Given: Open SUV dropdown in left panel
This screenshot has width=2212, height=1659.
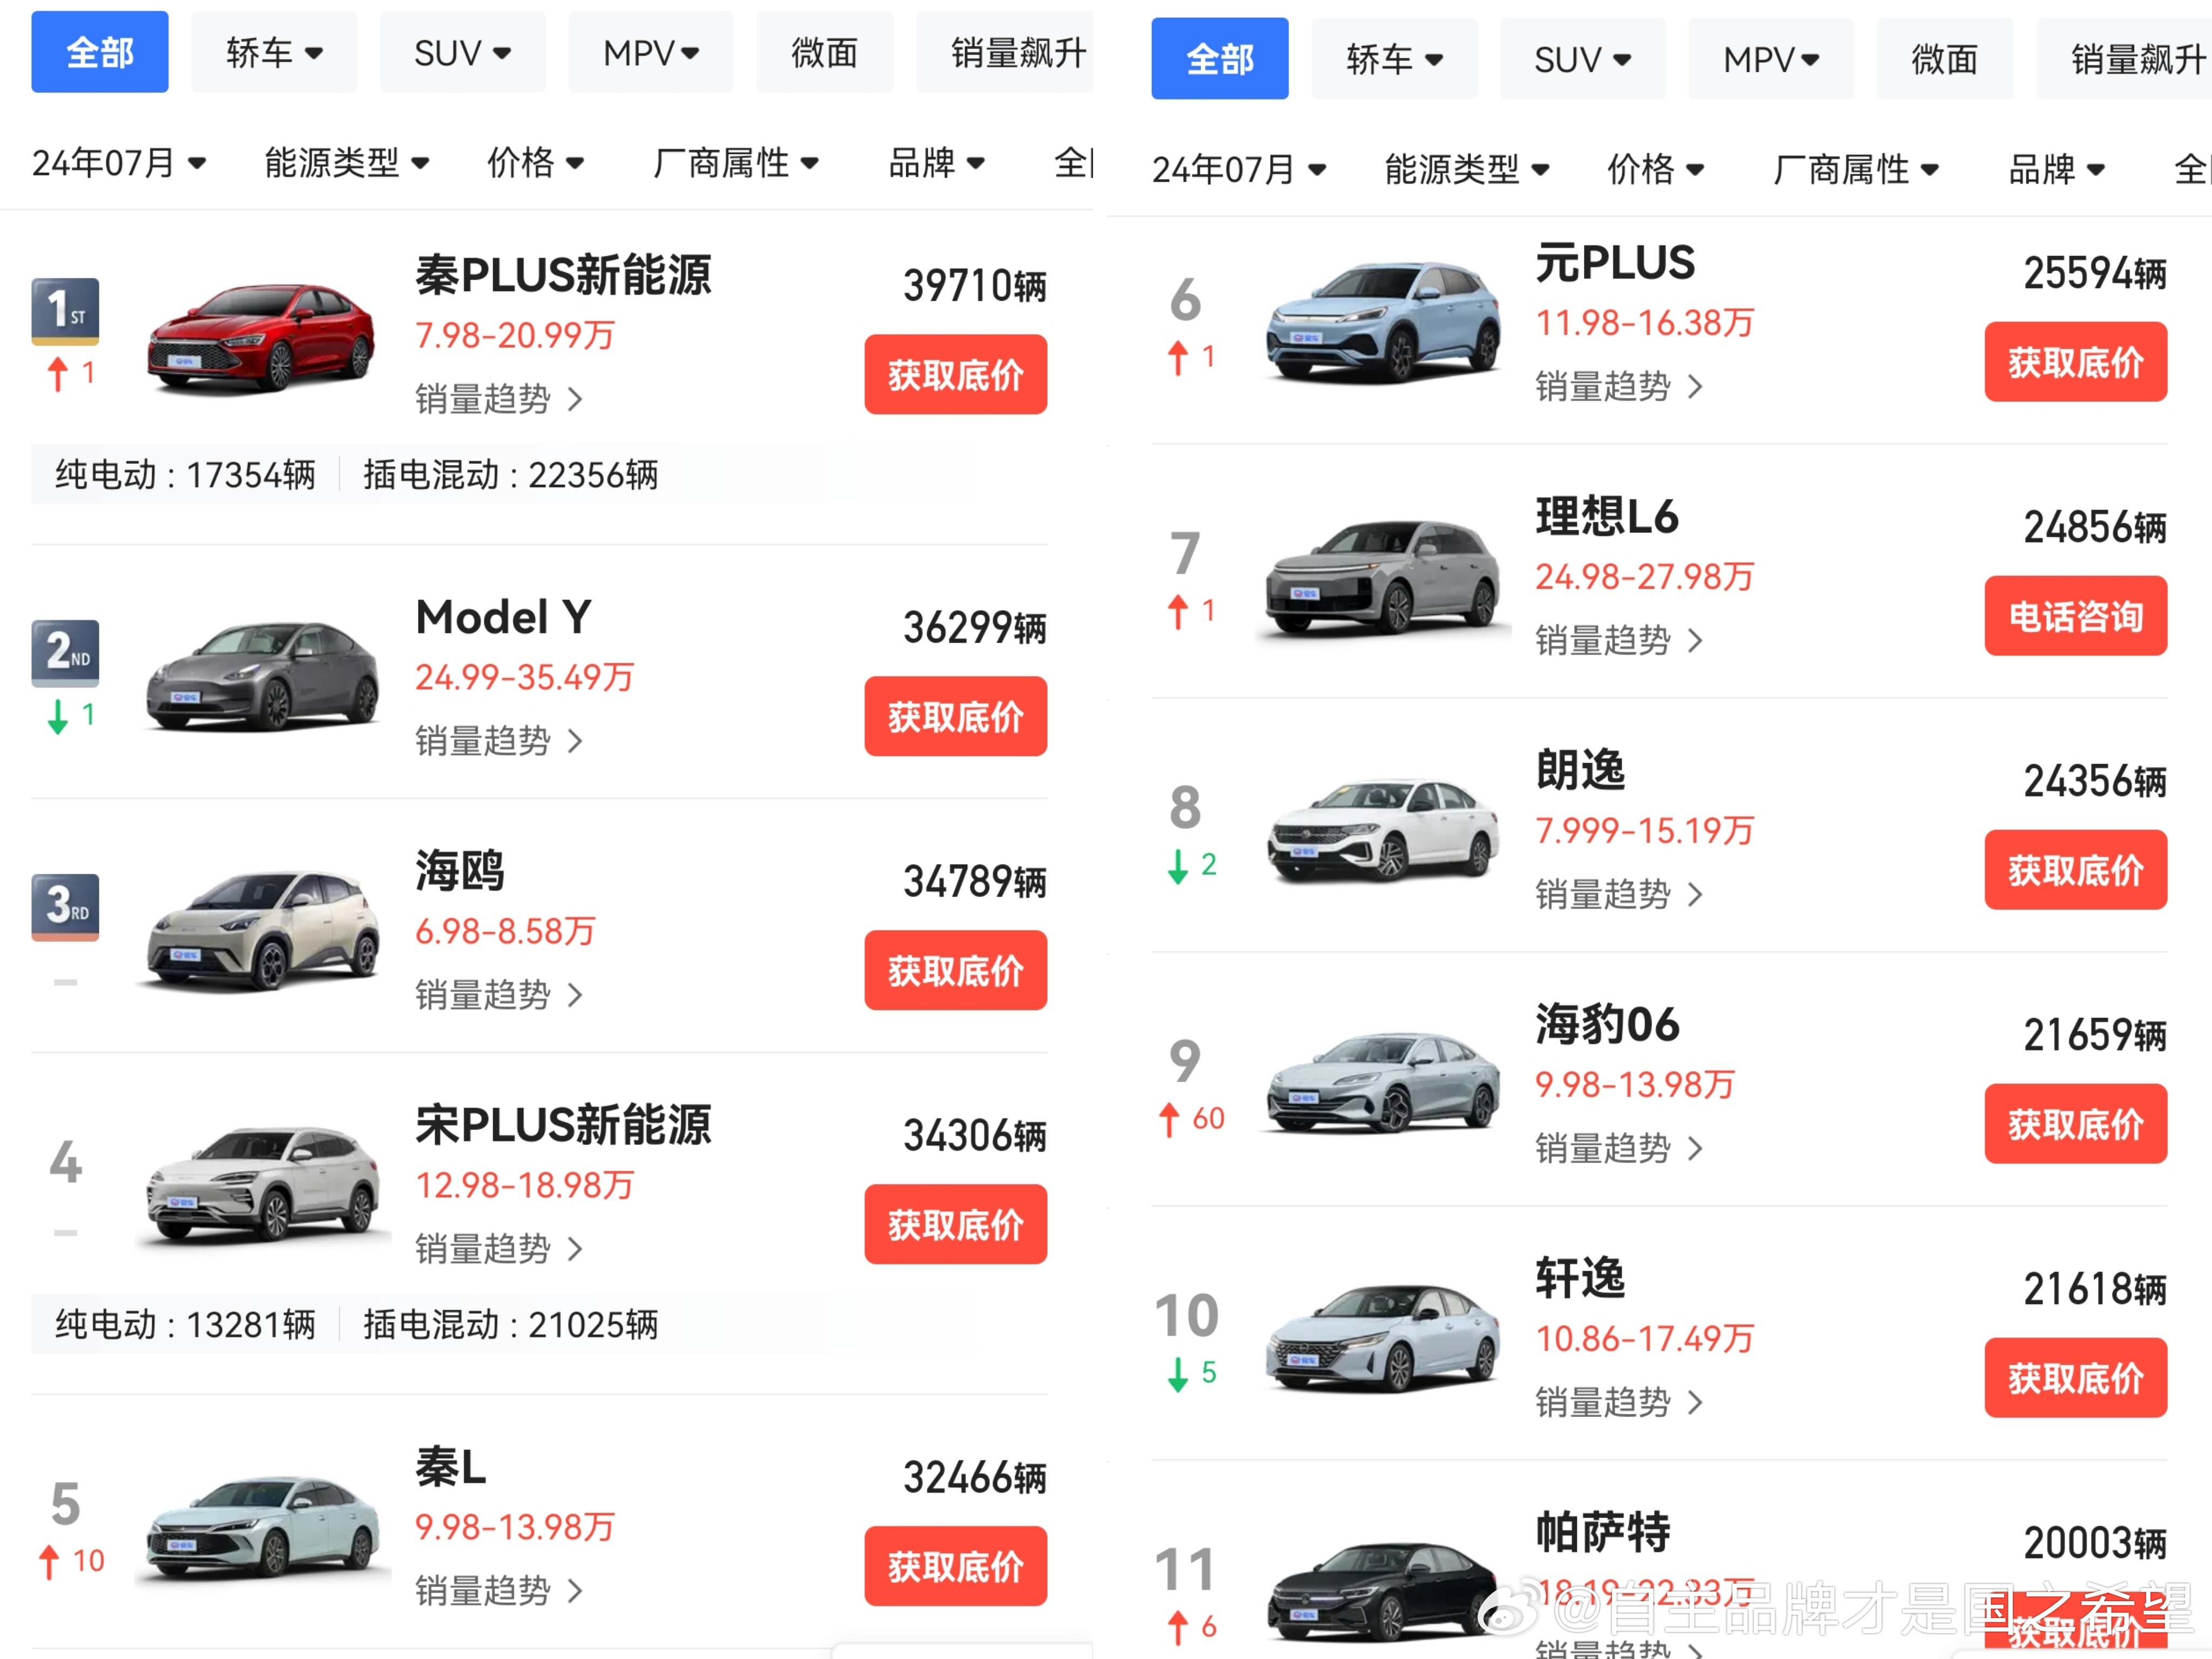Looking at the screenshot, I should pyautogui.click(x=463, y=52).
